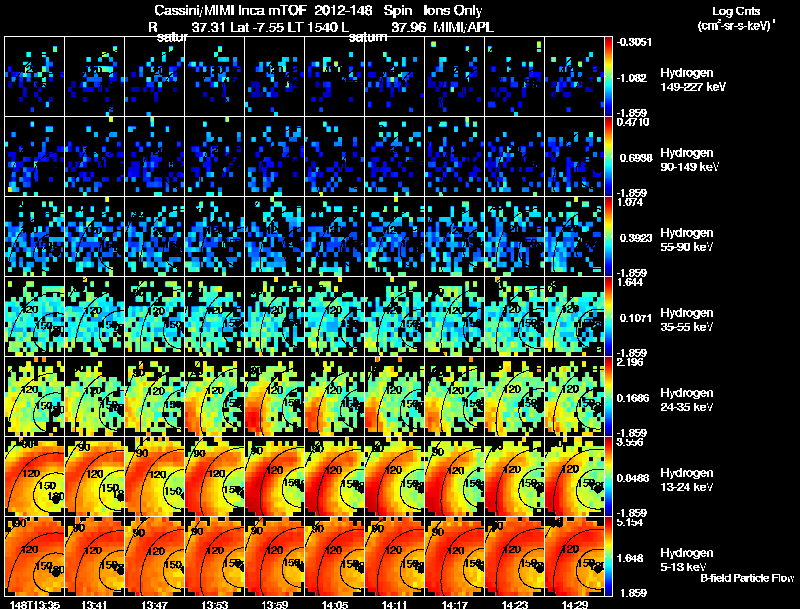Click the 13:41 time label
Viewport: 800px width, 609px height.
94,605
